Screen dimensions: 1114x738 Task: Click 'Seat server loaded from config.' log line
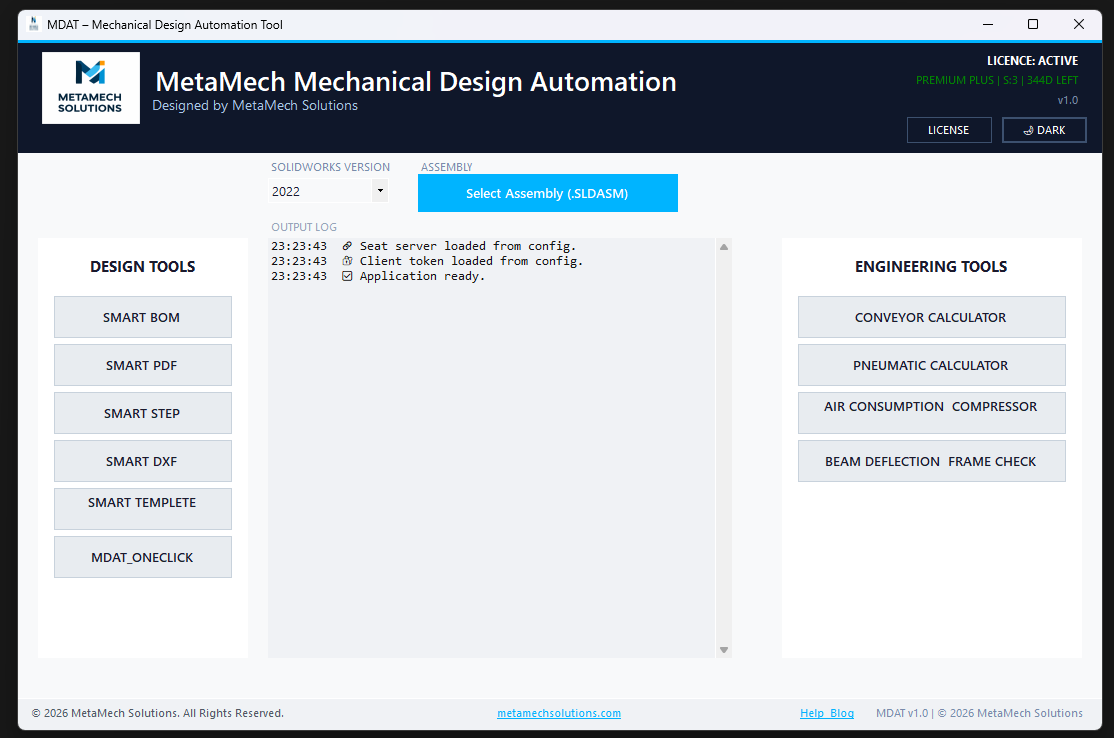click(467, 246)
